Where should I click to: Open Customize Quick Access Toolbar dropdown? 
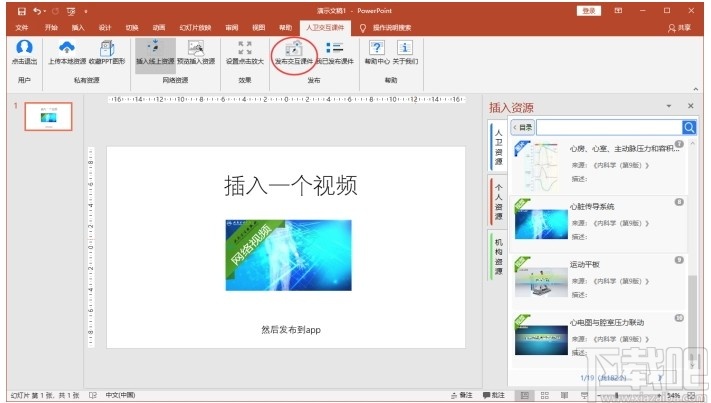pos(86,11)
